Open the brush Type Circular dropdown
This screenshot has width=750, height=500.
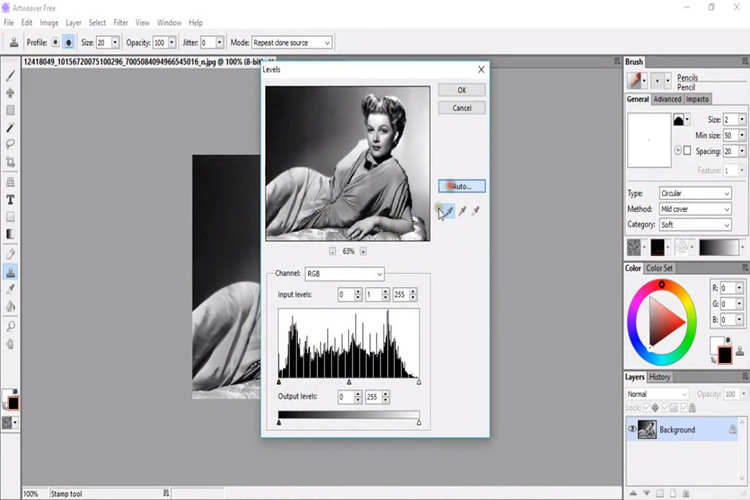click(x=695, y=193)
